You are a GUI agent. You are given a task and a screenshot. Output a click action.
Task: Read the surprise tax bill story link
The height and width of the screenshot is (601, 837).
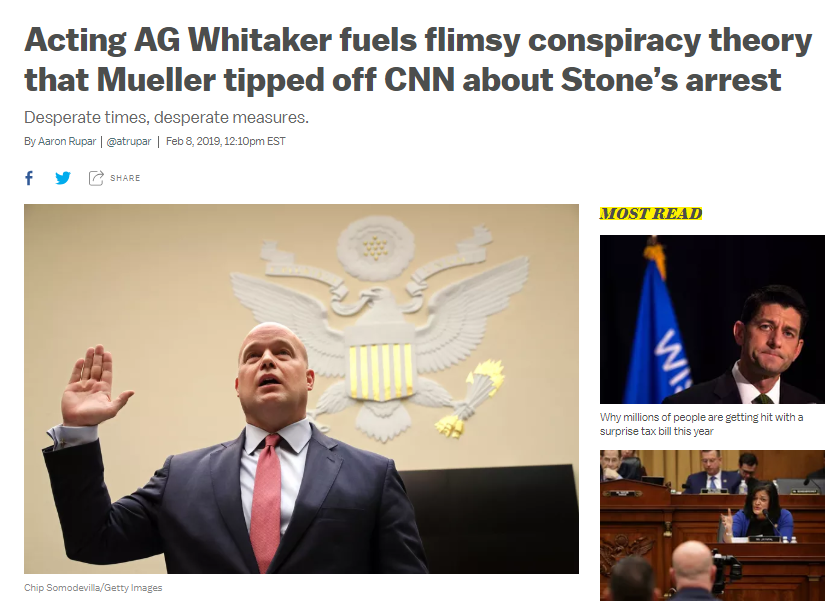coord(701,424)
